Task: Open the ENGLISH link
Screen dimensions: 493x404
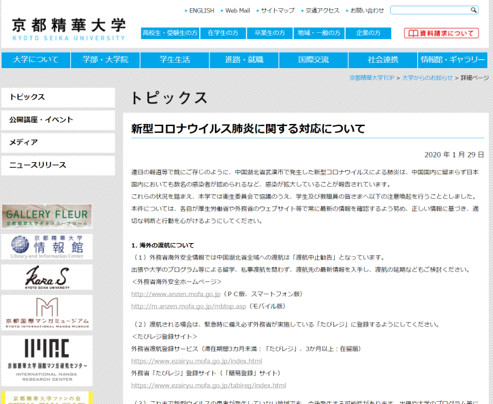Action: coord(202,11)
